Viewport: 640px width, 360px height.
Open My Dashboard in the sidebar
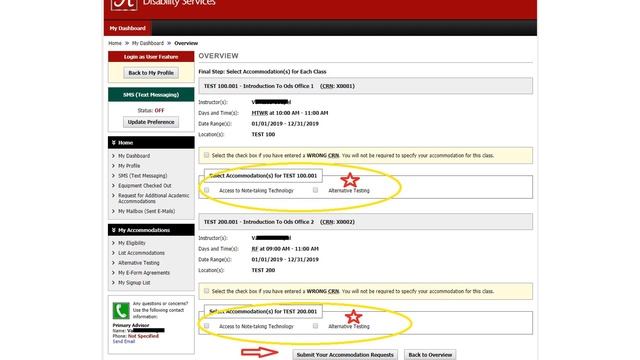(x=134, y=156)
